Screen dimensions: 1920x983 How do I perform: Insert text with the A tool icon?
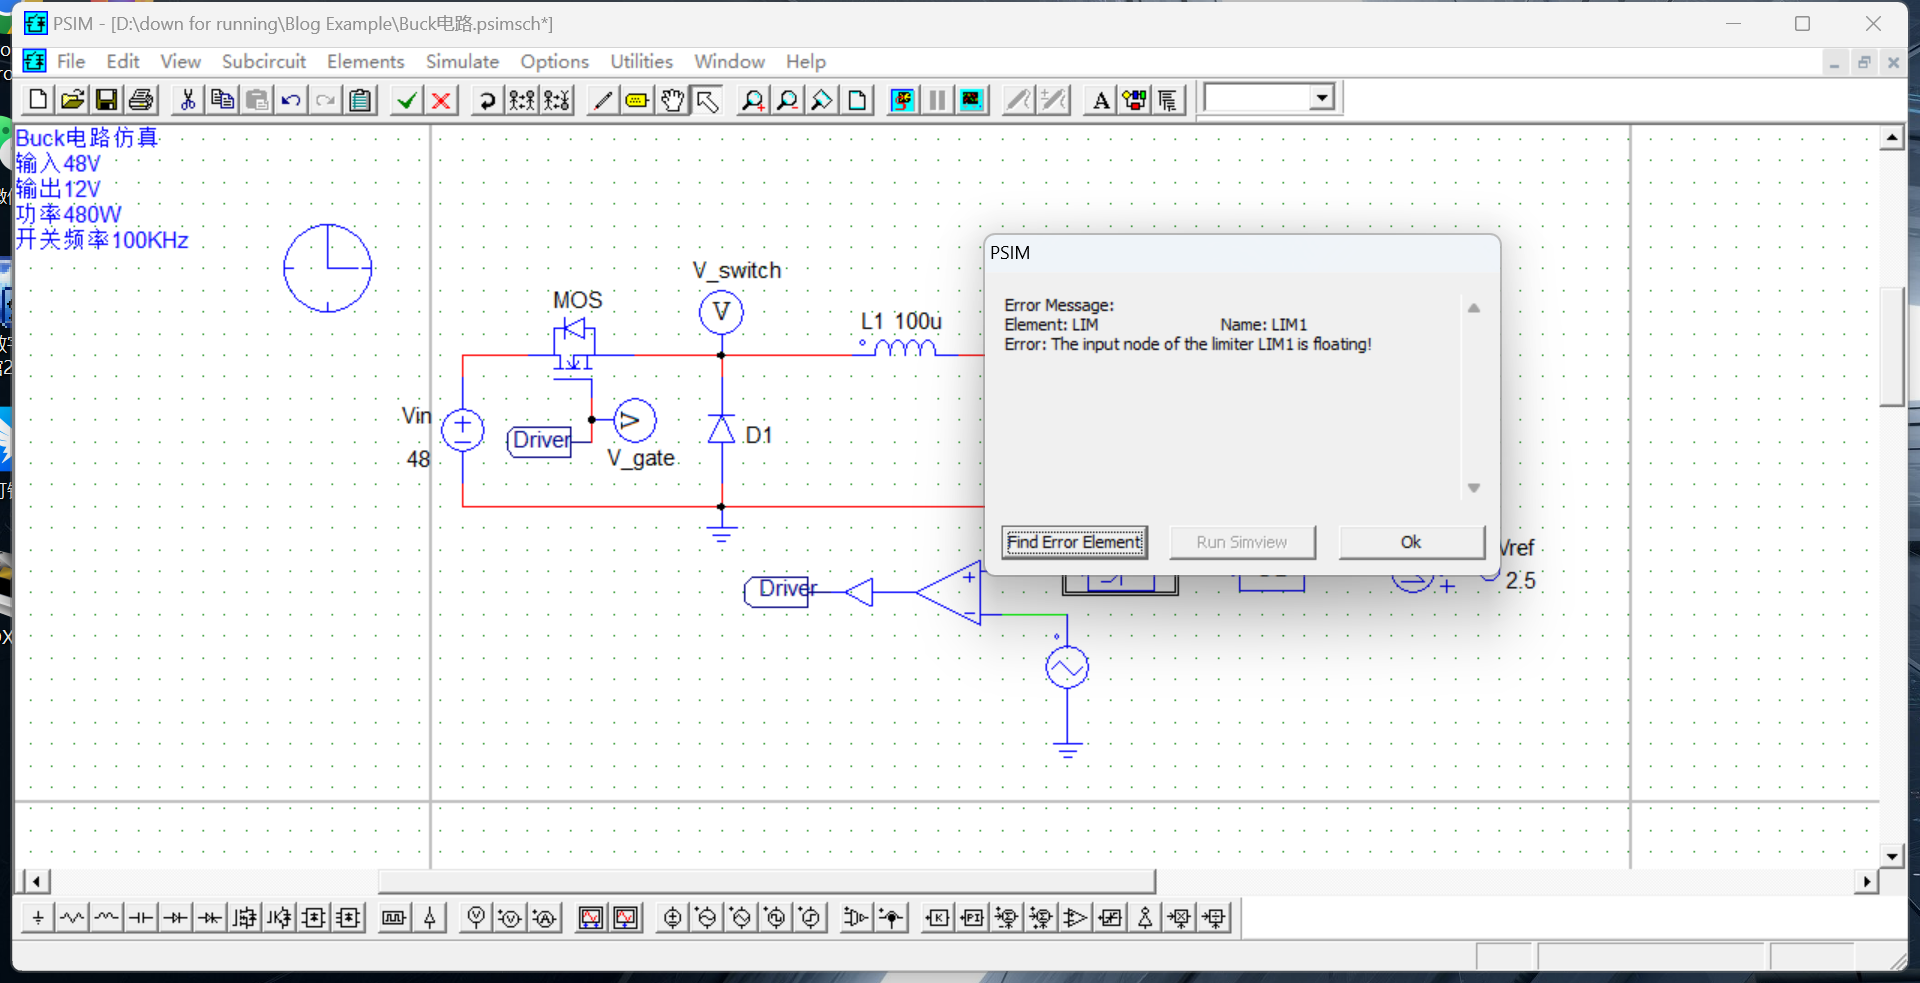click(x=1100, y=100)
